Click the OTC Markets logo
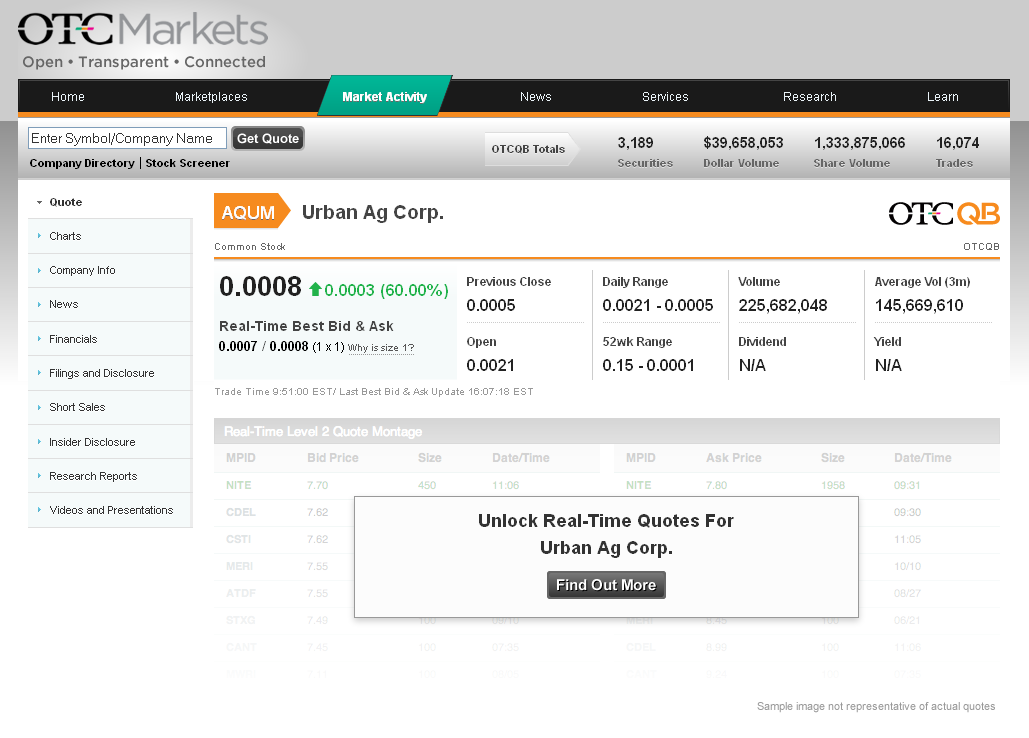The width and height of the screenshot is (1029, 738). (142, 39)
